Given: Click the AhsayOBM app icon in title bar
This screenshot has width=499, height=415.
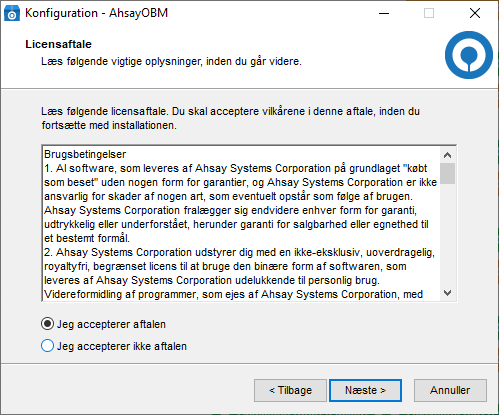Looking at the screenshot, I should tap(12, 13).
